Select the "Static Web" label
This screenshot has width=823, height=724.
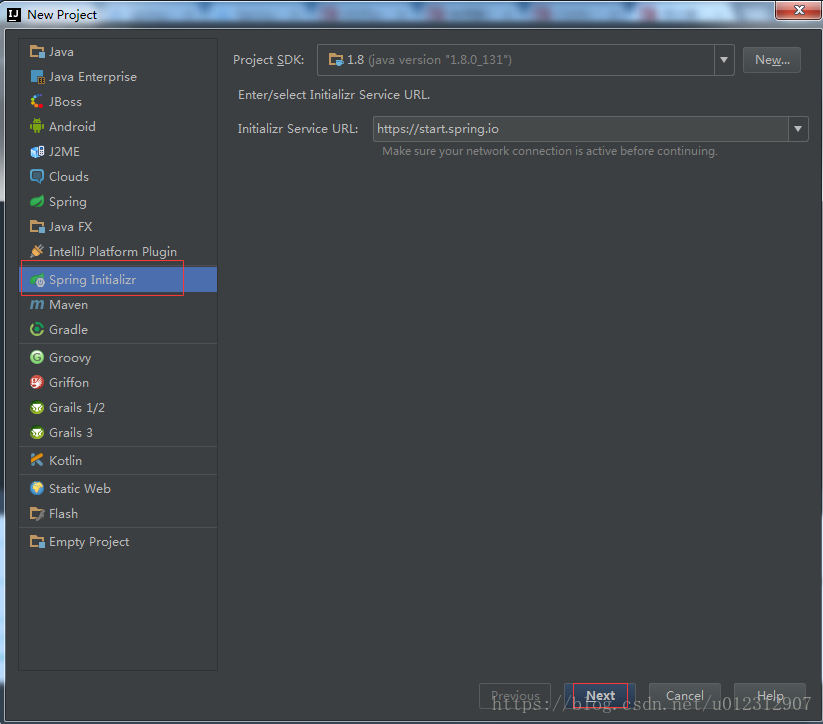(80, 489)
